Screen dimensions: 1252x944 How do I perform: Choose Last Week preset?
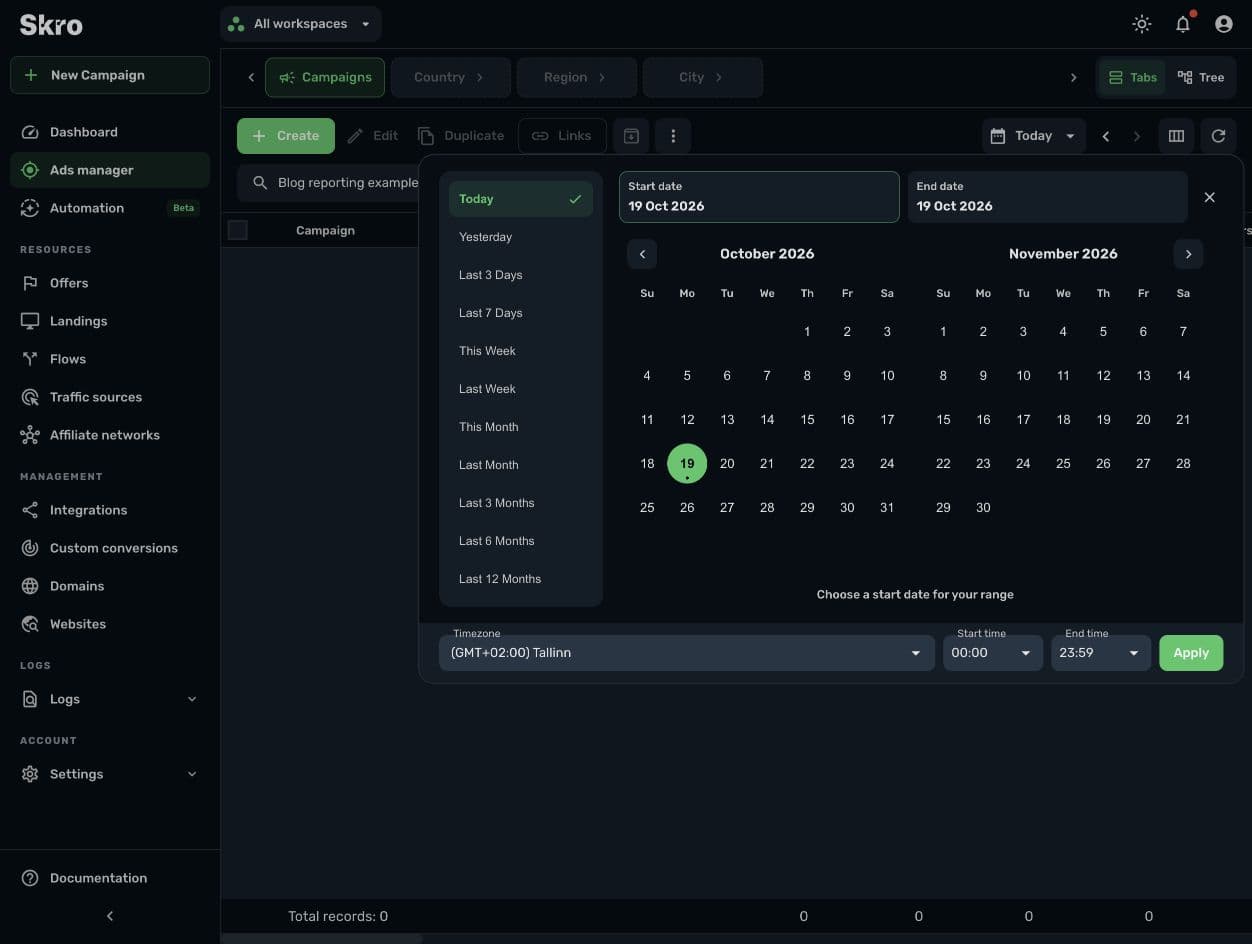pos(521,389)
